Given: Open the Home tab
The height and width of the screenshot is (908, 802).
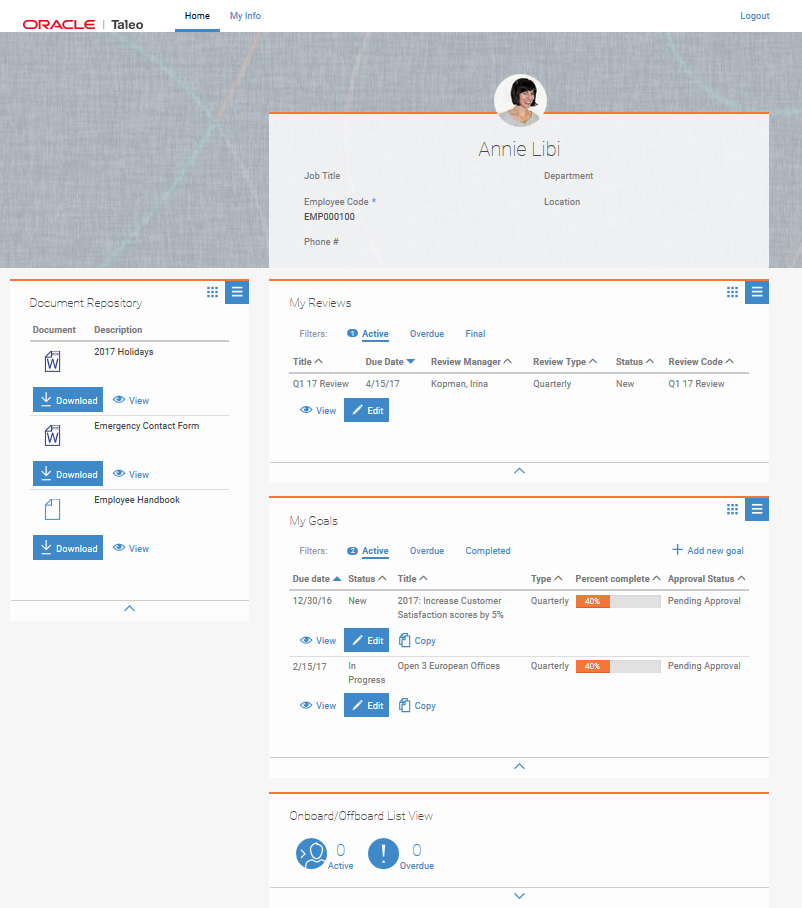Looking at the screenshot, I should (197, 16).
